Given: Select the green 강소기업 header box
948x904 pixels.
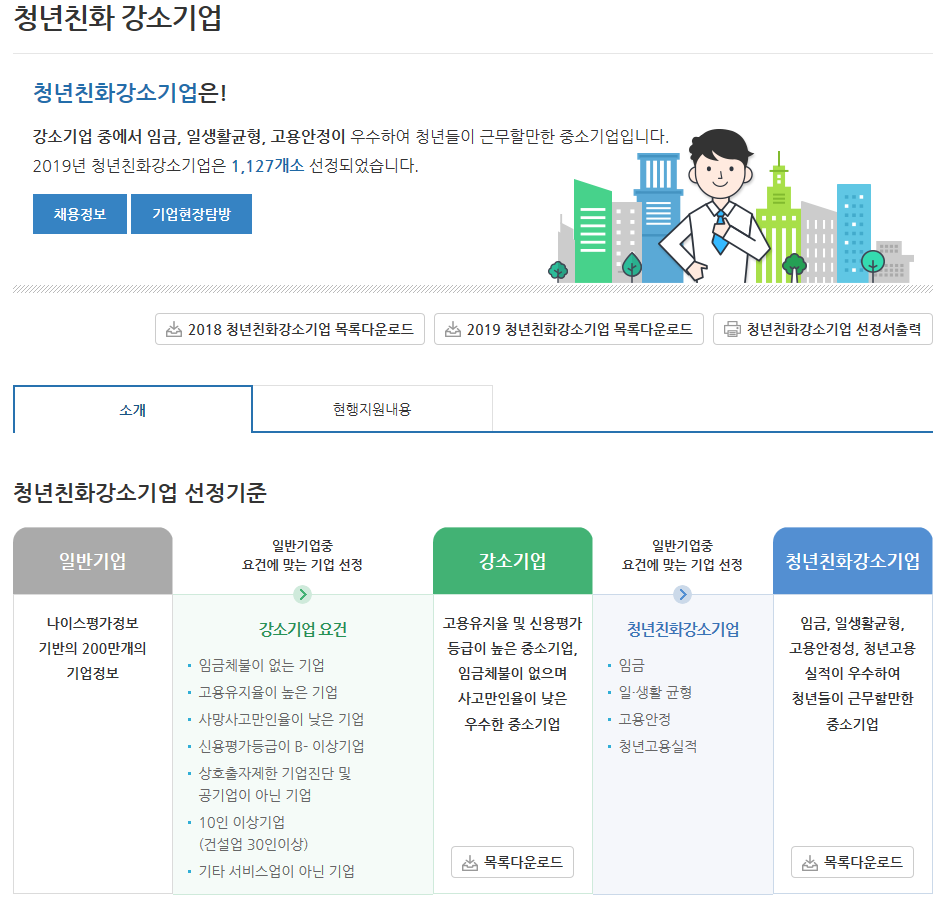Looking at the screenshot, I should point(513,561).
